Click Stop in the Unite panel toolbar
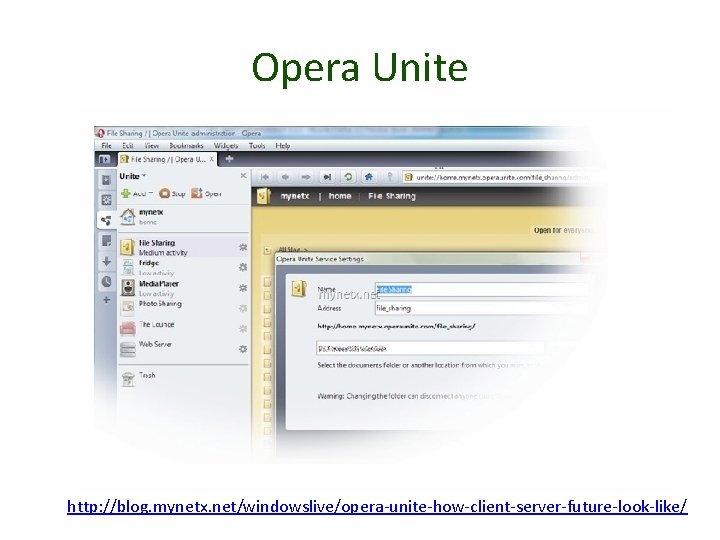The image size is (720, 540). [172, 193]
